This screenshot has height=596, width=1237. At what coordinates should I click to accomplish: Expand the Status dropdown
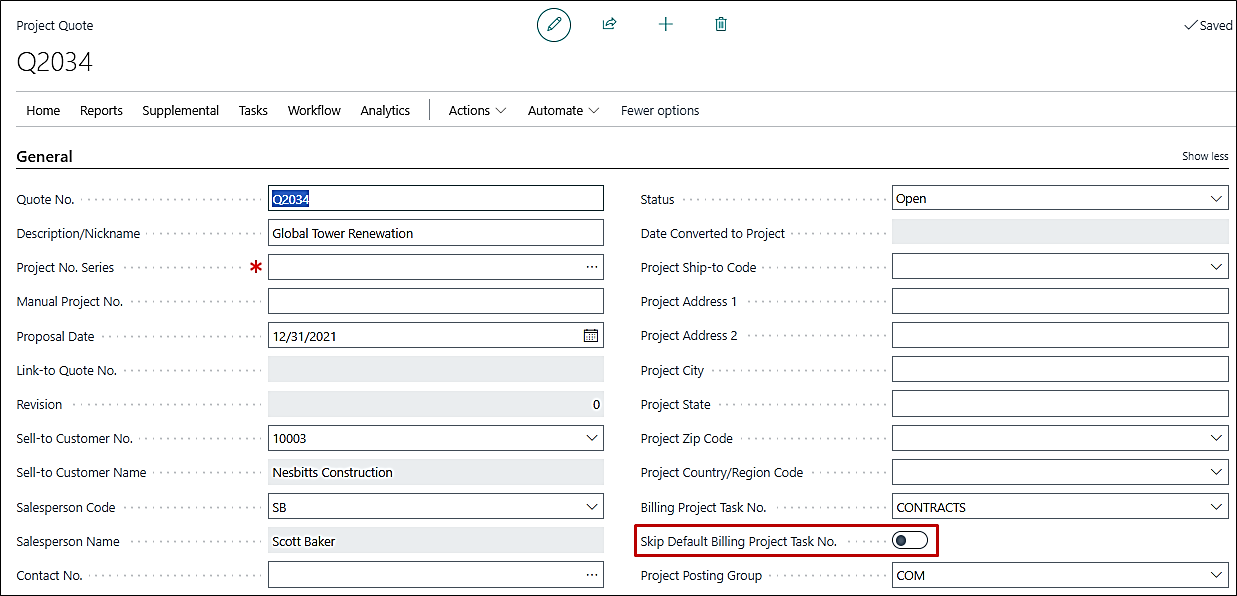[x=1216, y=199]
